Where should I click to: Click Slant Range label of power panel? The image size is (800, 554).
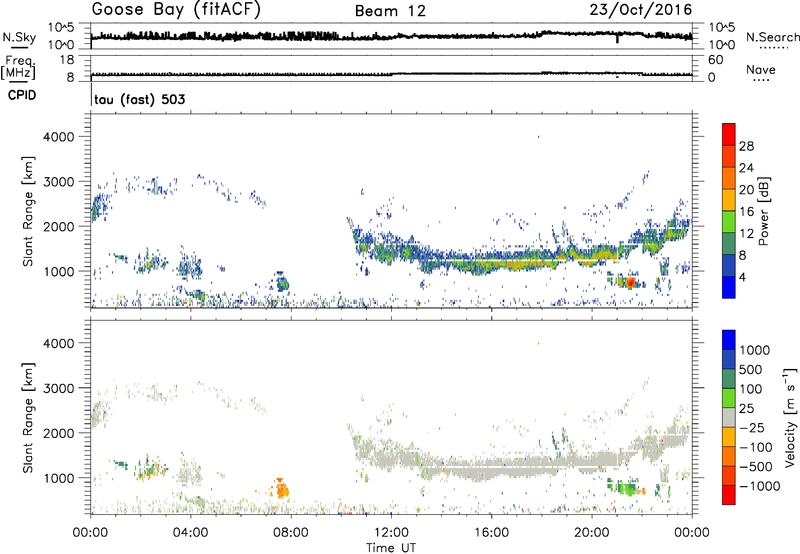tap(28, 211)
